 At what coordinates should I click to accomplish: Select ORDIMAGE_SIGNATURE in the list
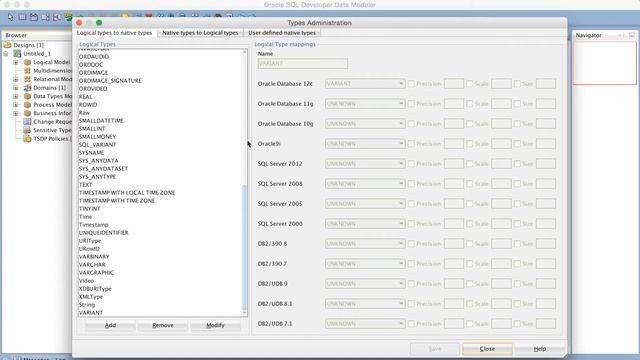[x=110, y=81]
